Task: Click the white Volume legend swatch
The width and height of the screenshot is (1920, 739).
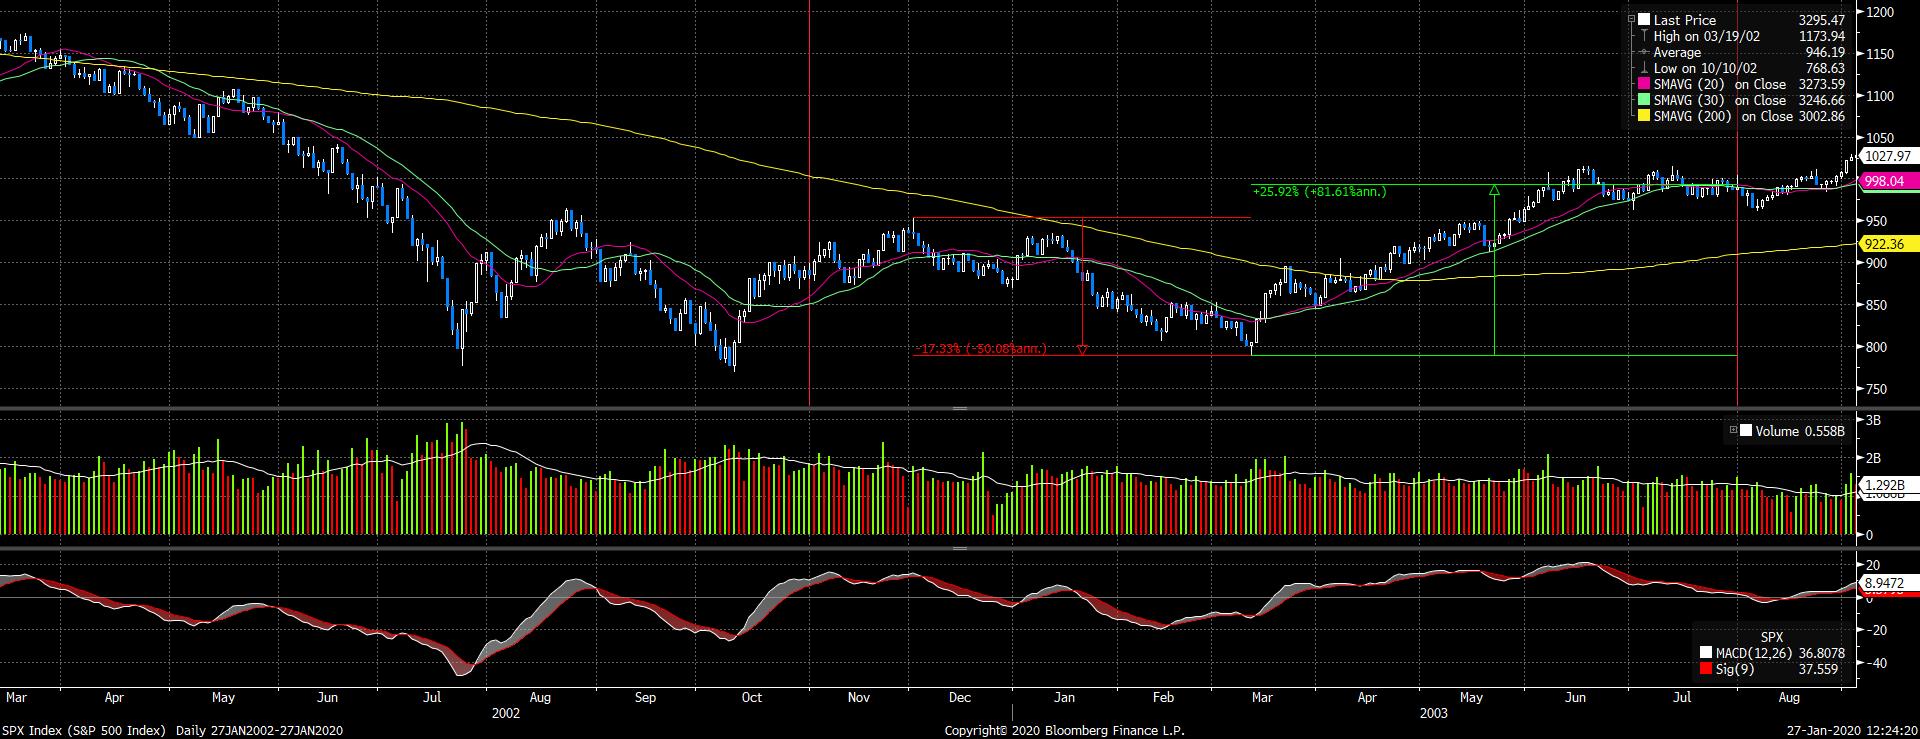Action: pyautogui.click(x=1746, y=431)
